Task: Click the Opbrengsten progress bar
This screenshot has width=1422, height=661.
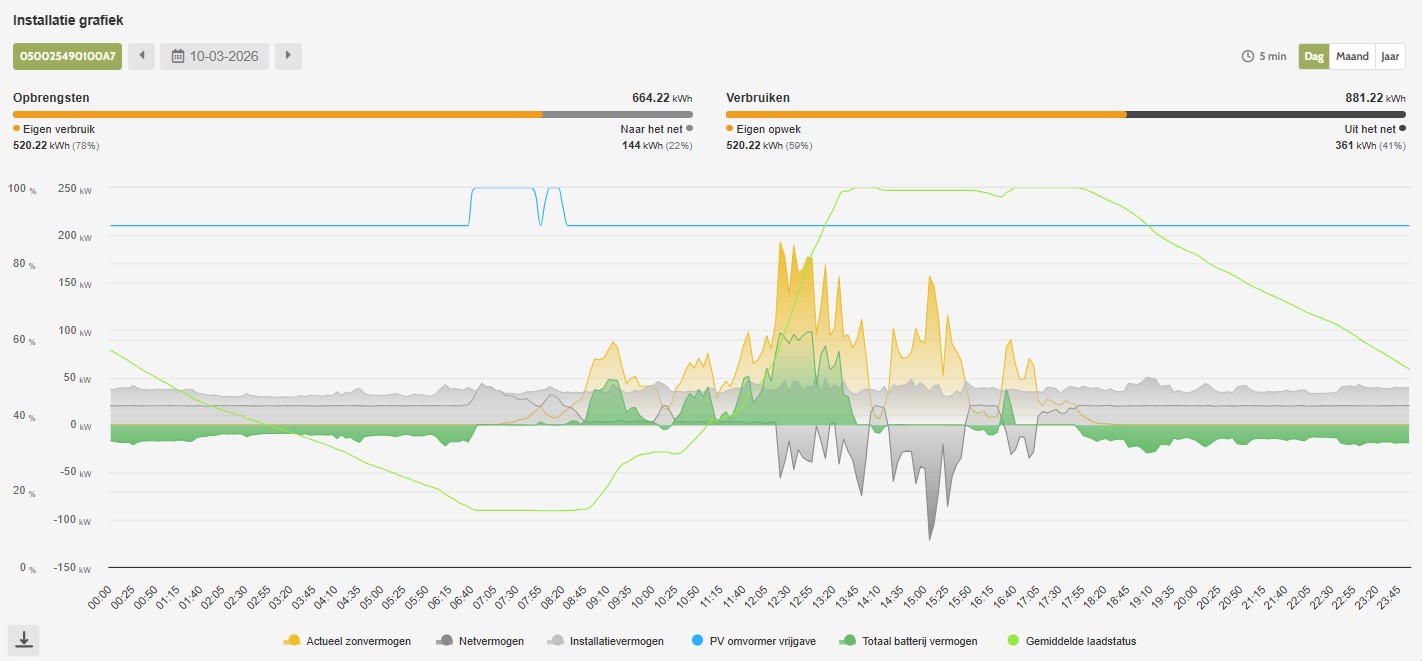Action: click(x=352, y=114)
